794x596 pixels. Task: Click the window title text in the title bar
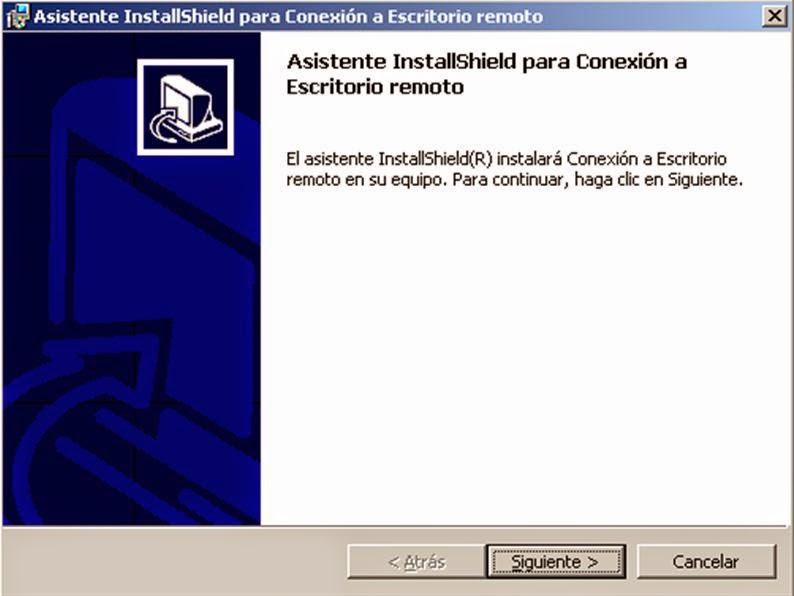(288, 17)
